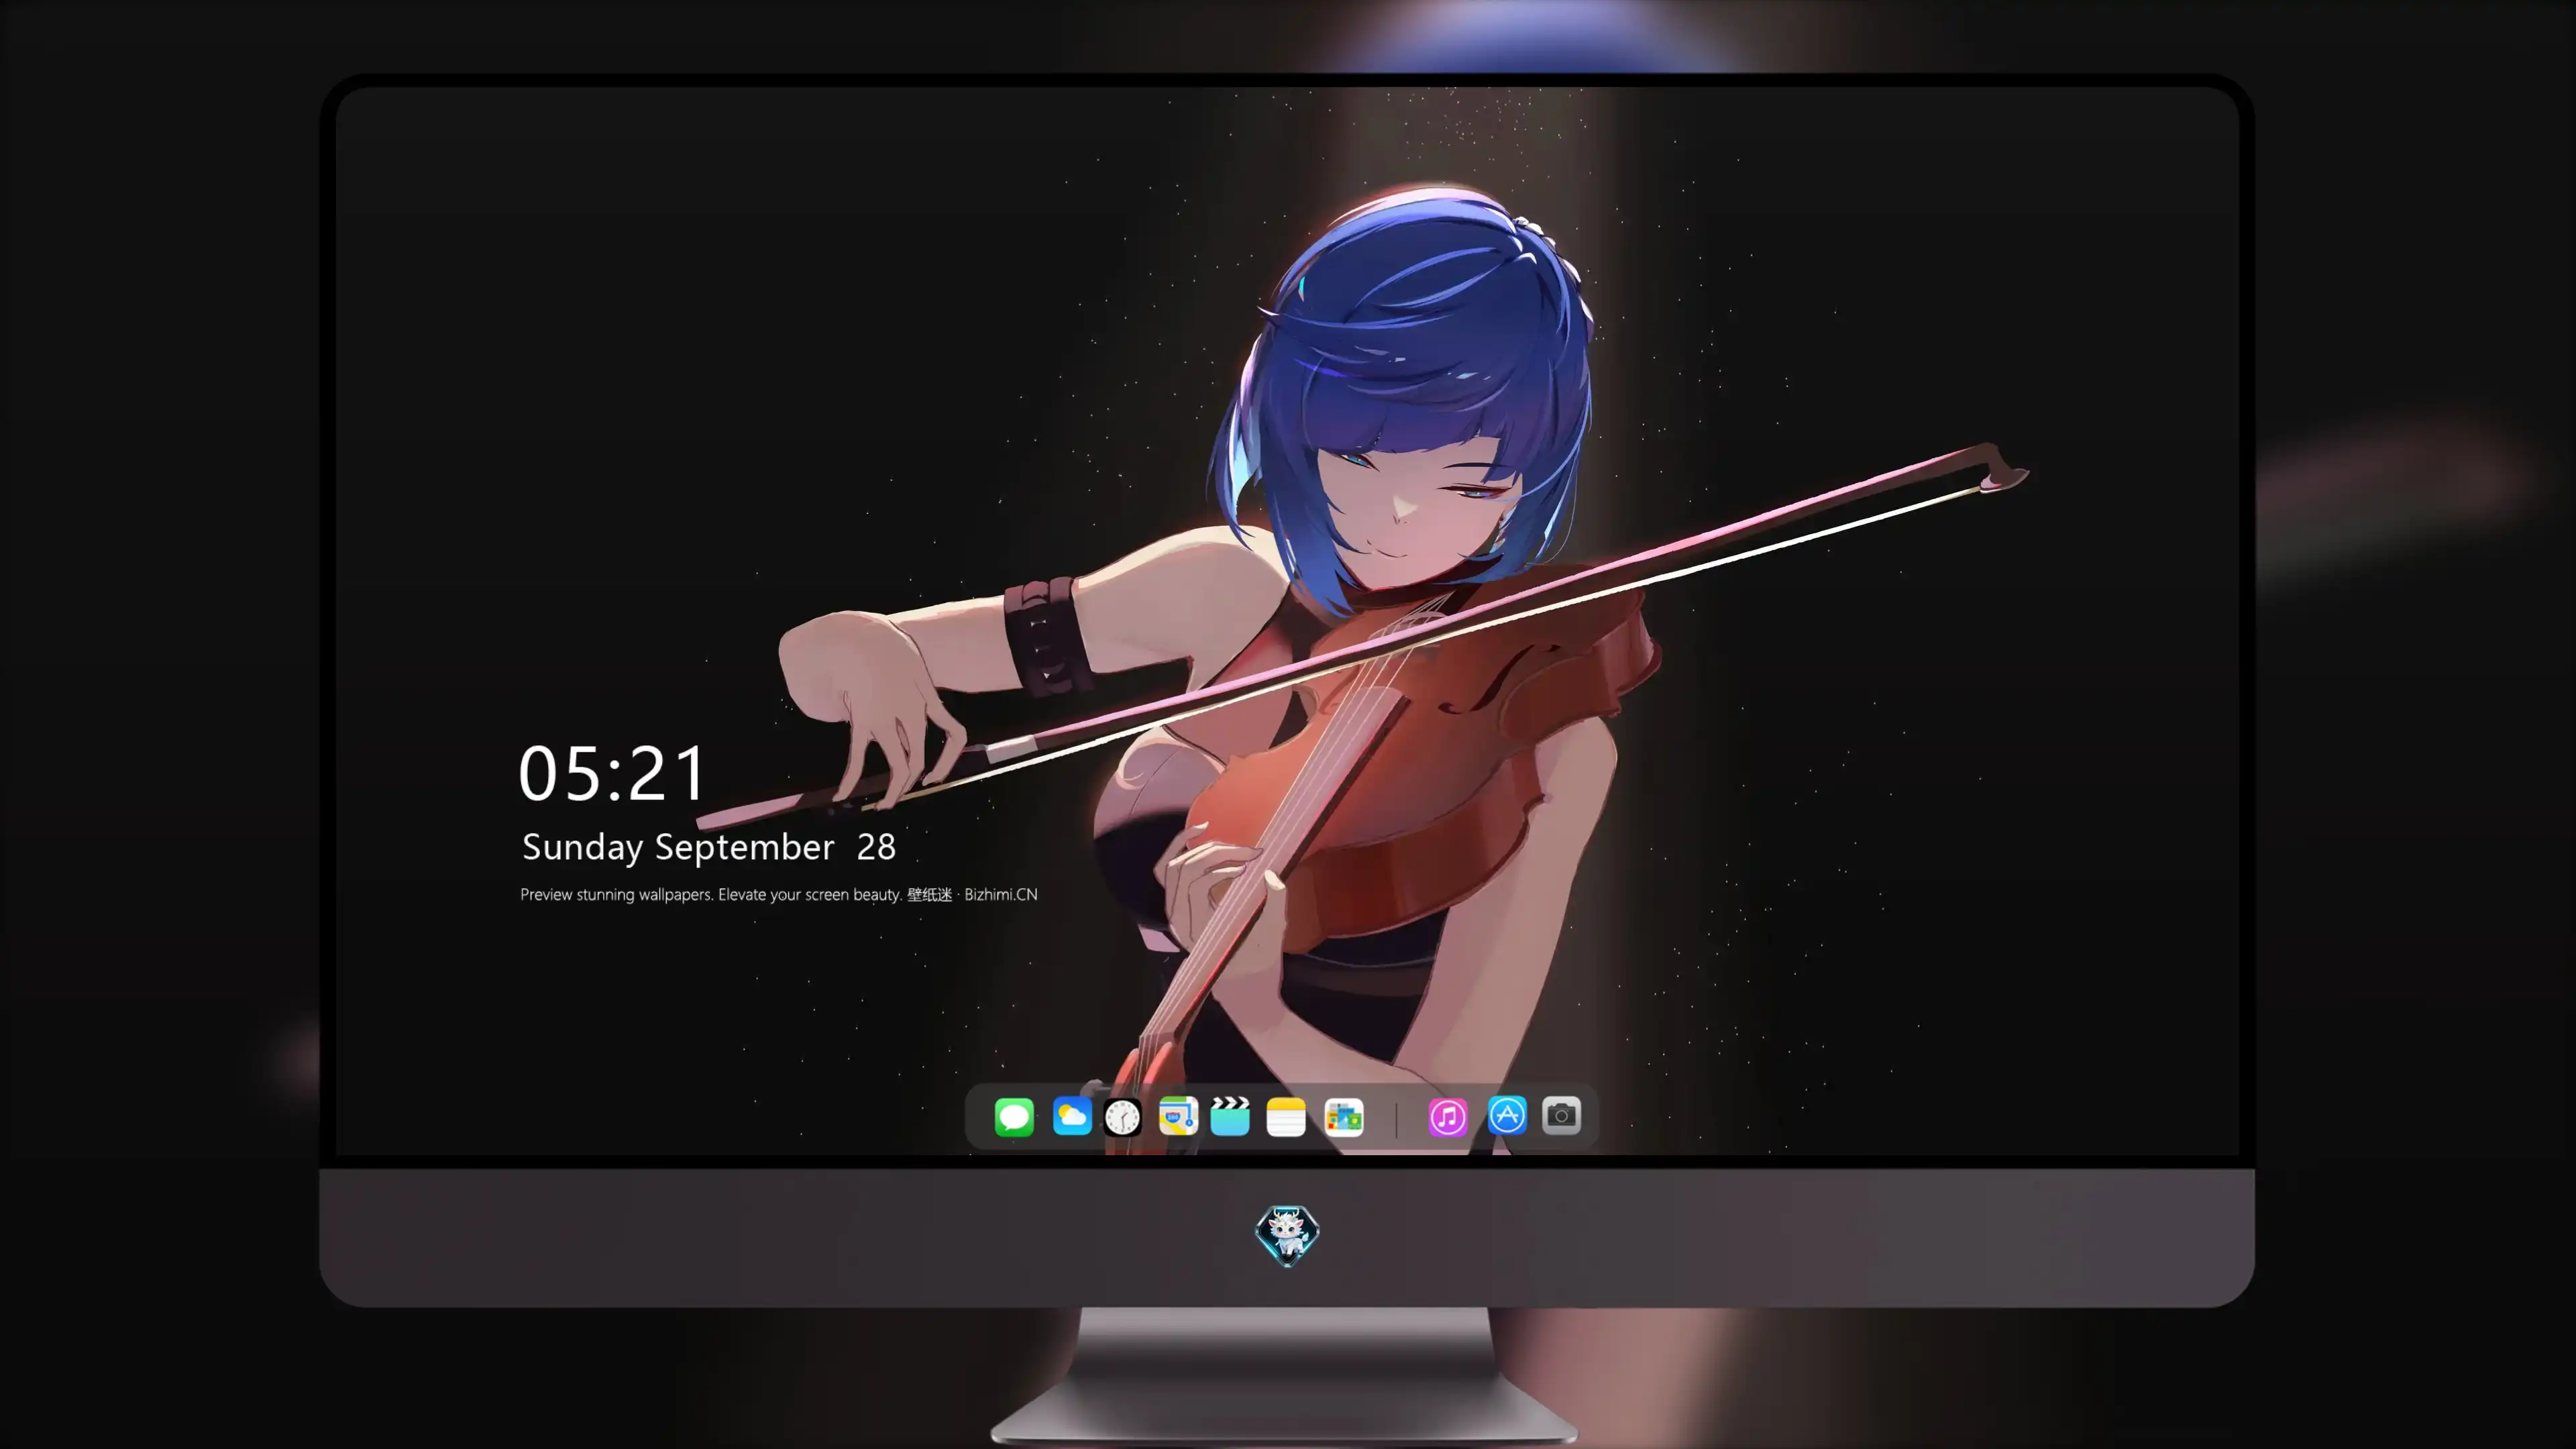
Task: Select the date Sunday September 28
Action: point(709,847)
